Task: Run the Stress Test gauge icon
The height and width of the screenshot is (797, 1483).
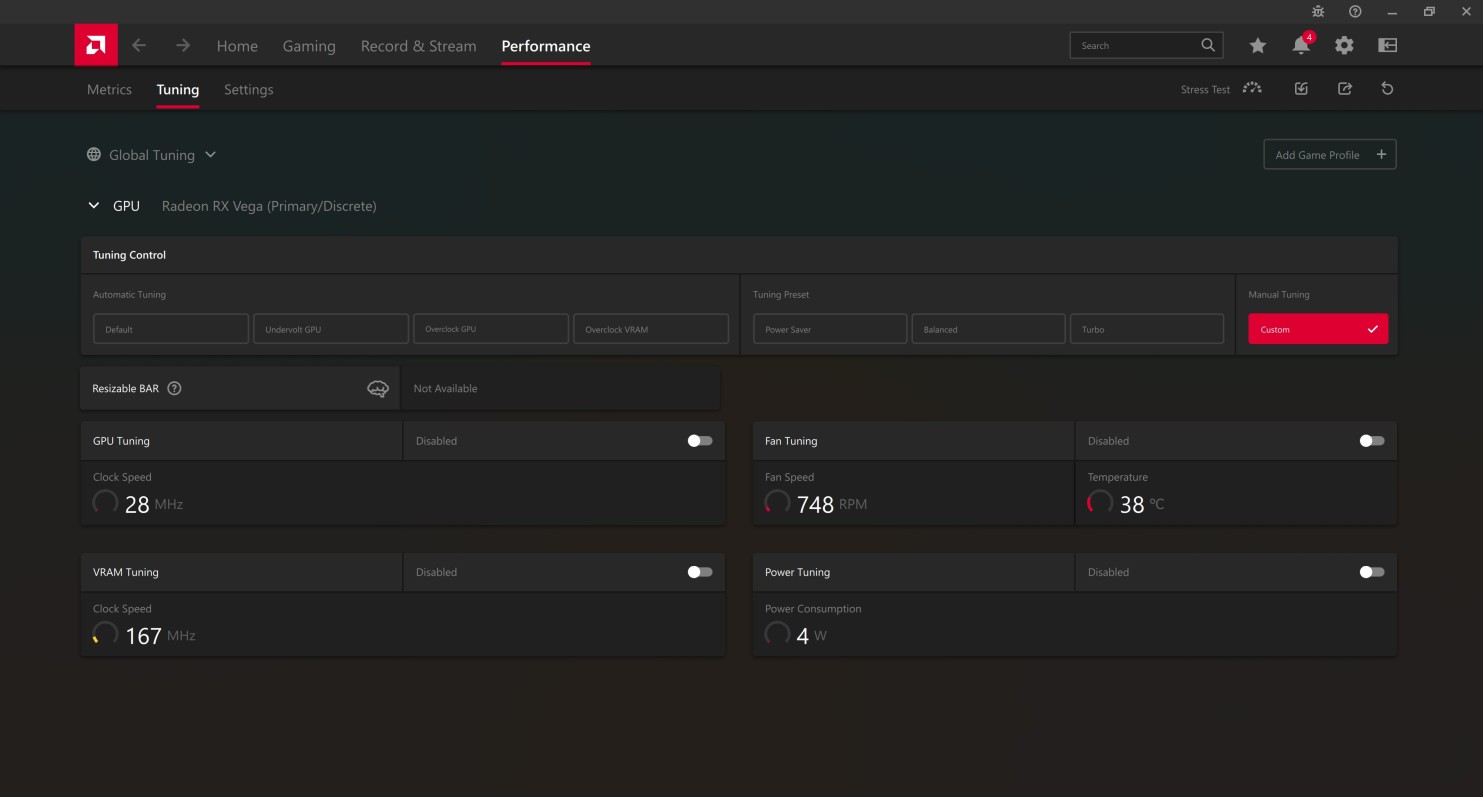Action: click(x=1252, y=89)
